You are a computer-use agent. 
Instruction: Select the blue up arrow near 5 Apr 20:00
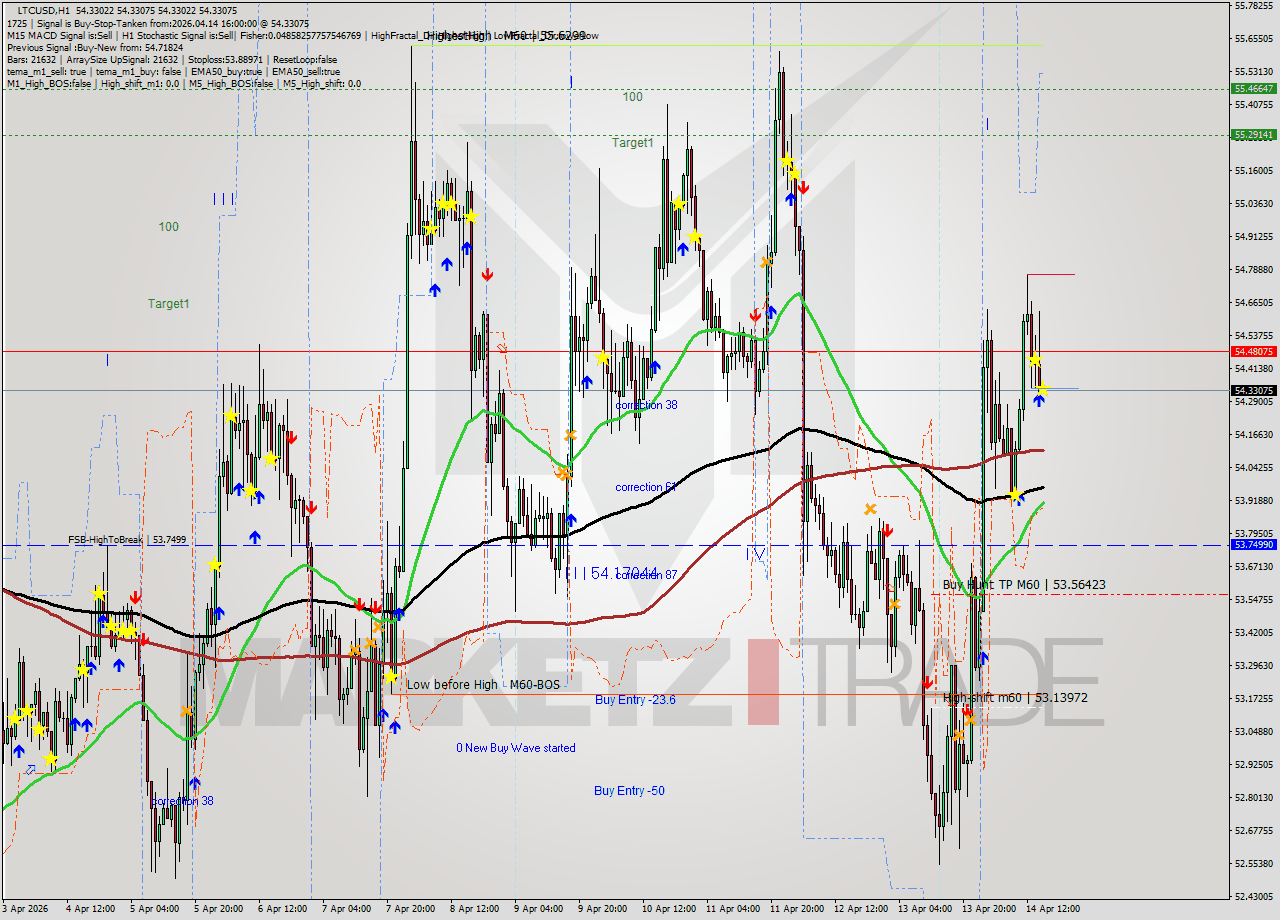[x=219, y=613]
